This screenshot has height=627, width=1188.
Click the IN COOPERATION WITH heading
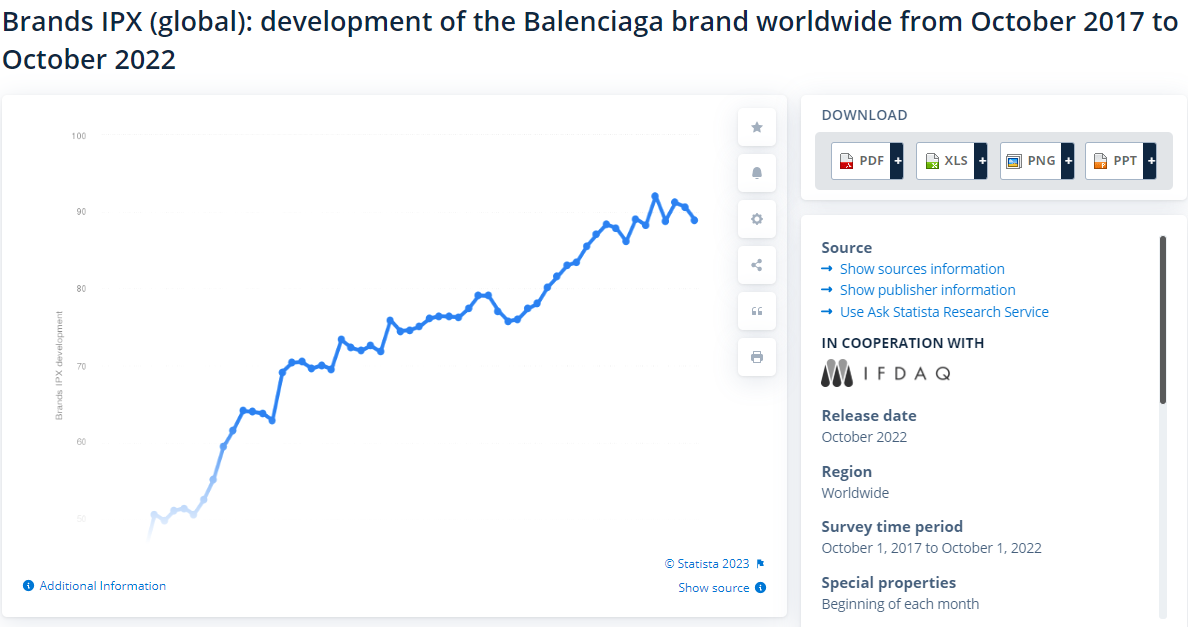click(903, 343)
